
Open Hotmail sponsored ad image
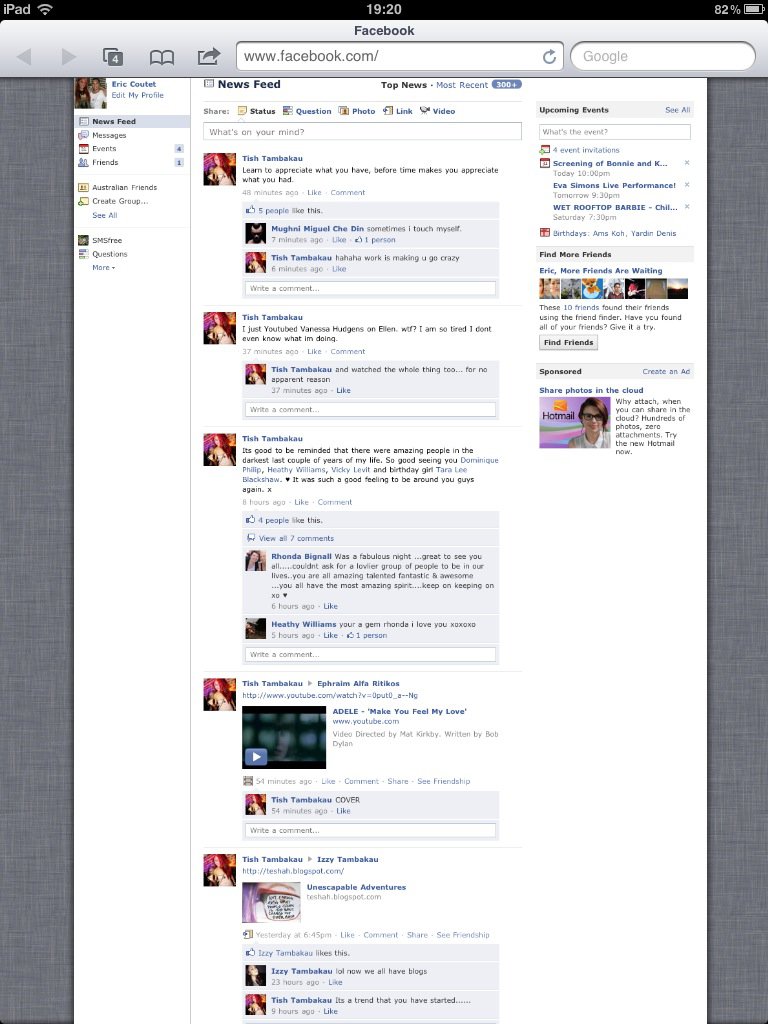click(x=575, y=423)
